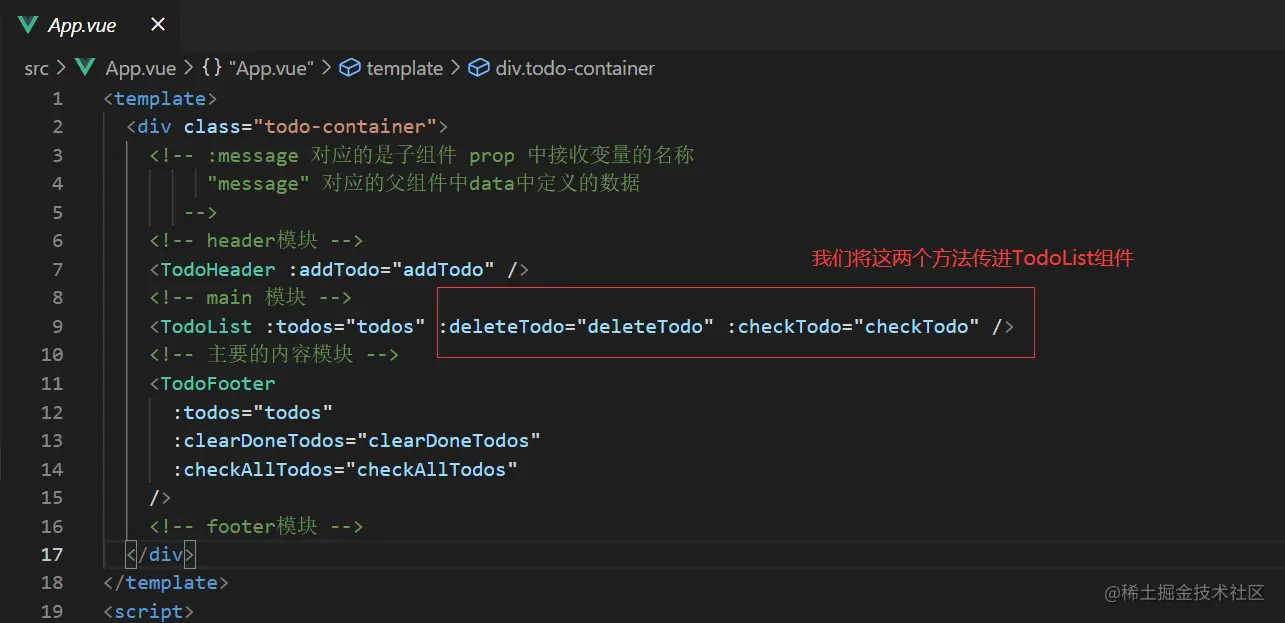Click the :todos="todos" attribute on line 12
The height and width of the screenshot is (623, 1285).
click(253, 412)
